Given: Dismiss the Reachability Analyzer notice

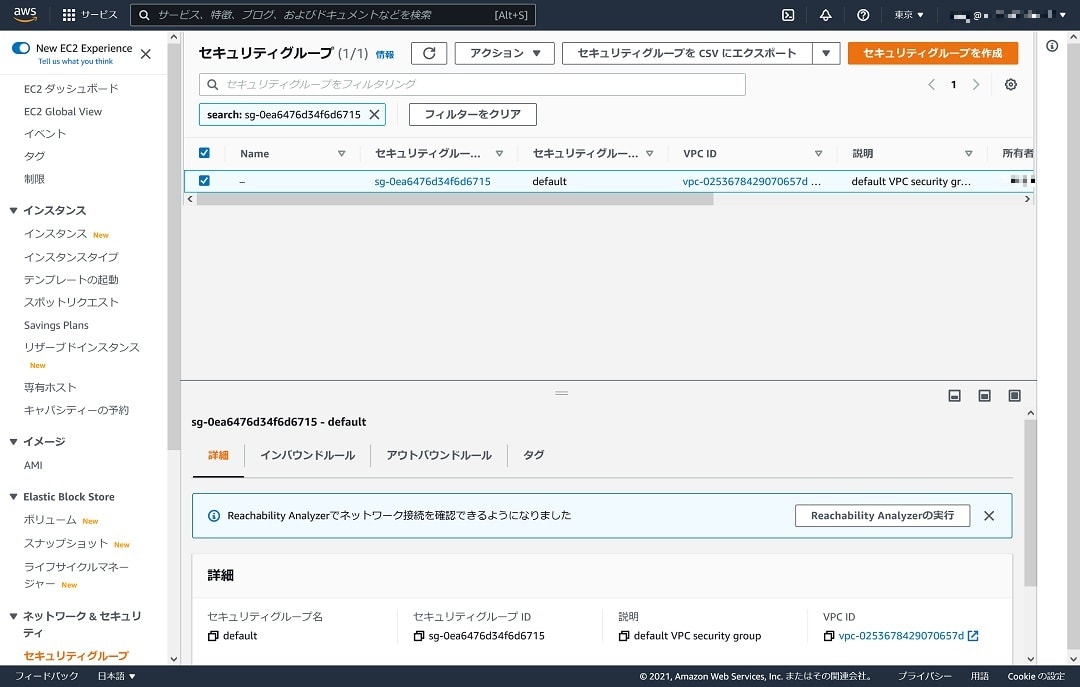Looking at the screenshot, I should click(x=988, y=515).
